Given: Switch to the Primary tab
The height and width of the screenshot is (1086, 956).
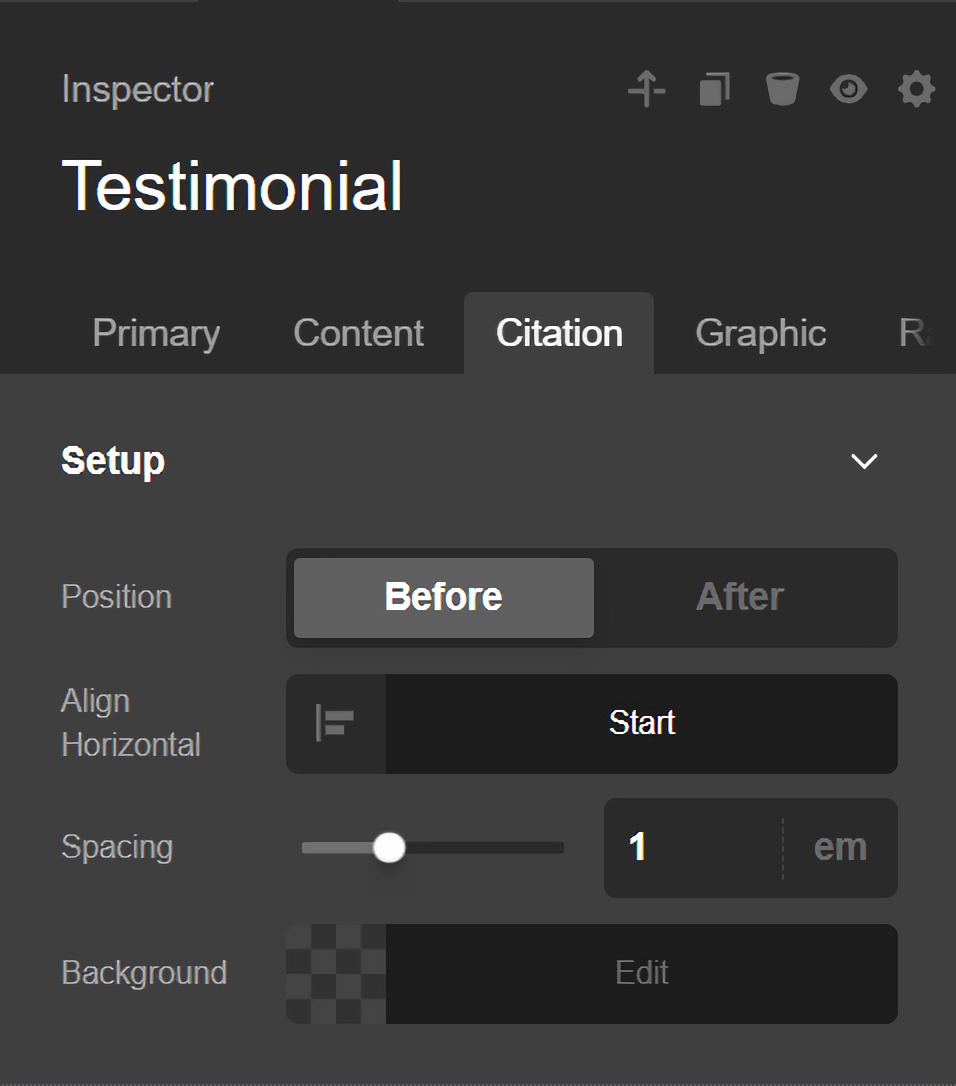Looking at the screenshot, I should 155,333.
